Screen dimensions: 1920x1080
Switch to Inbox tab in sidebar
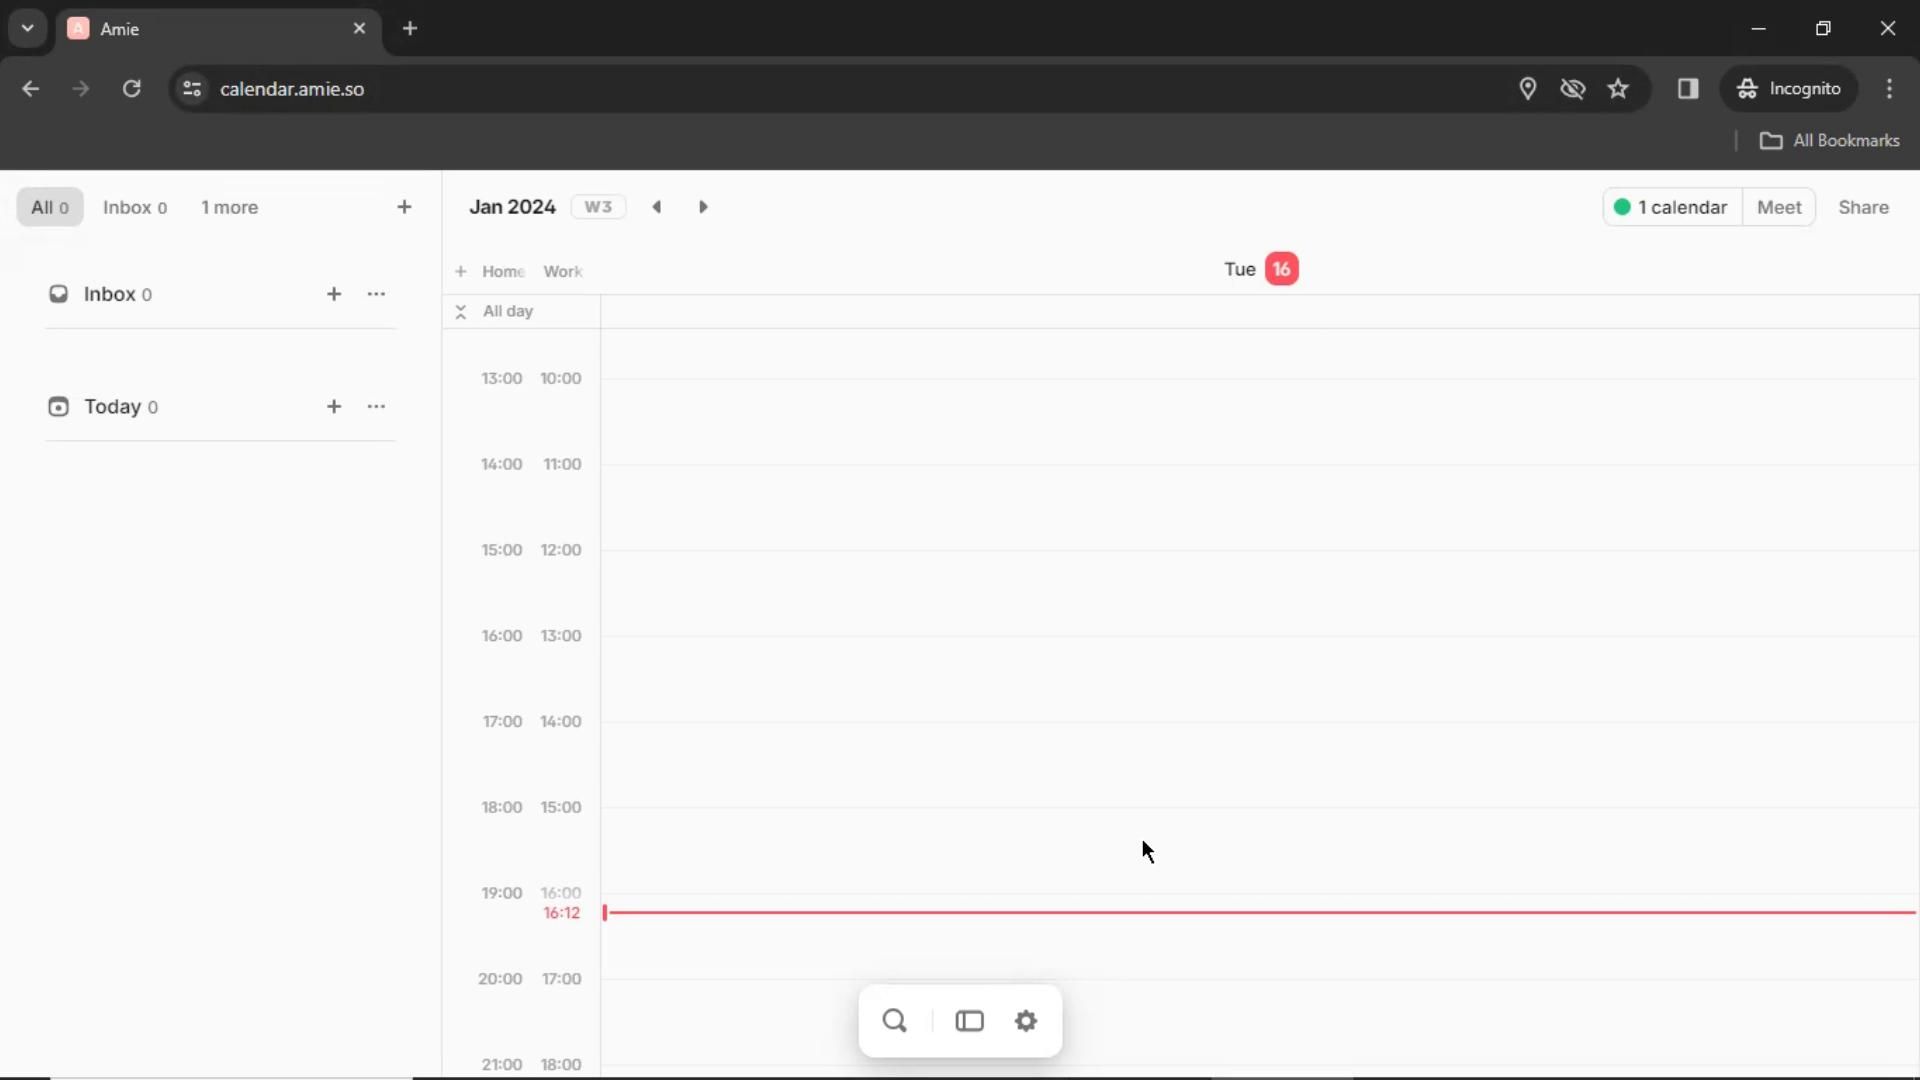pyautogui.click(x=134, y=207)
